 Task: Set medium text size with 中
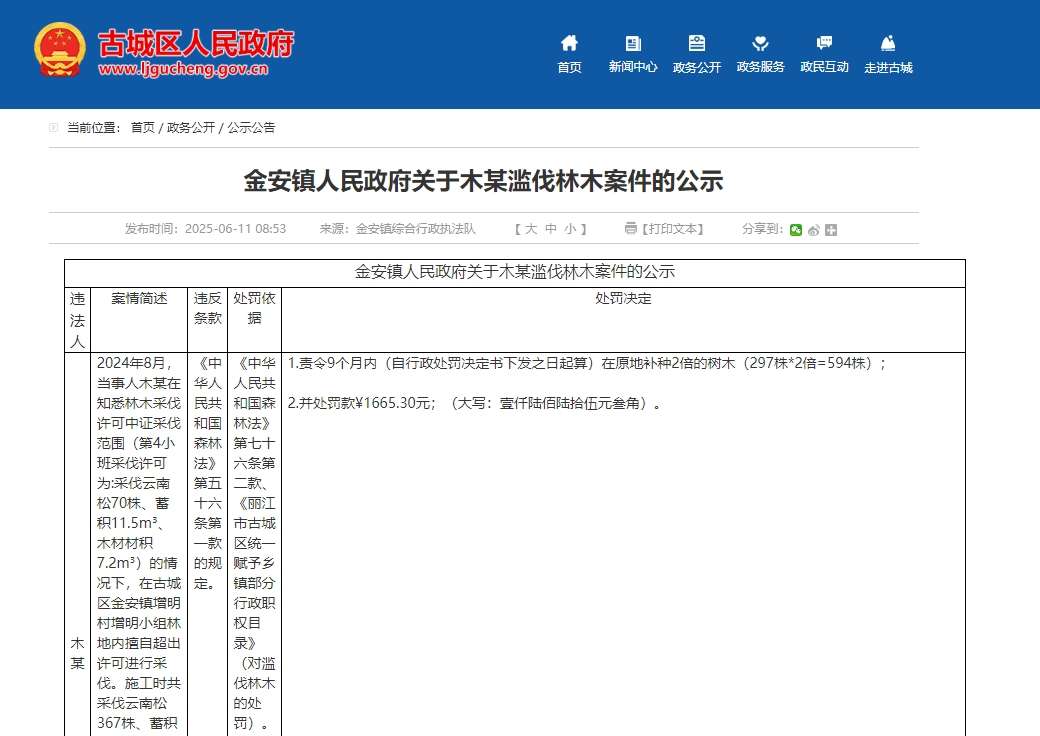coord(550,228)
